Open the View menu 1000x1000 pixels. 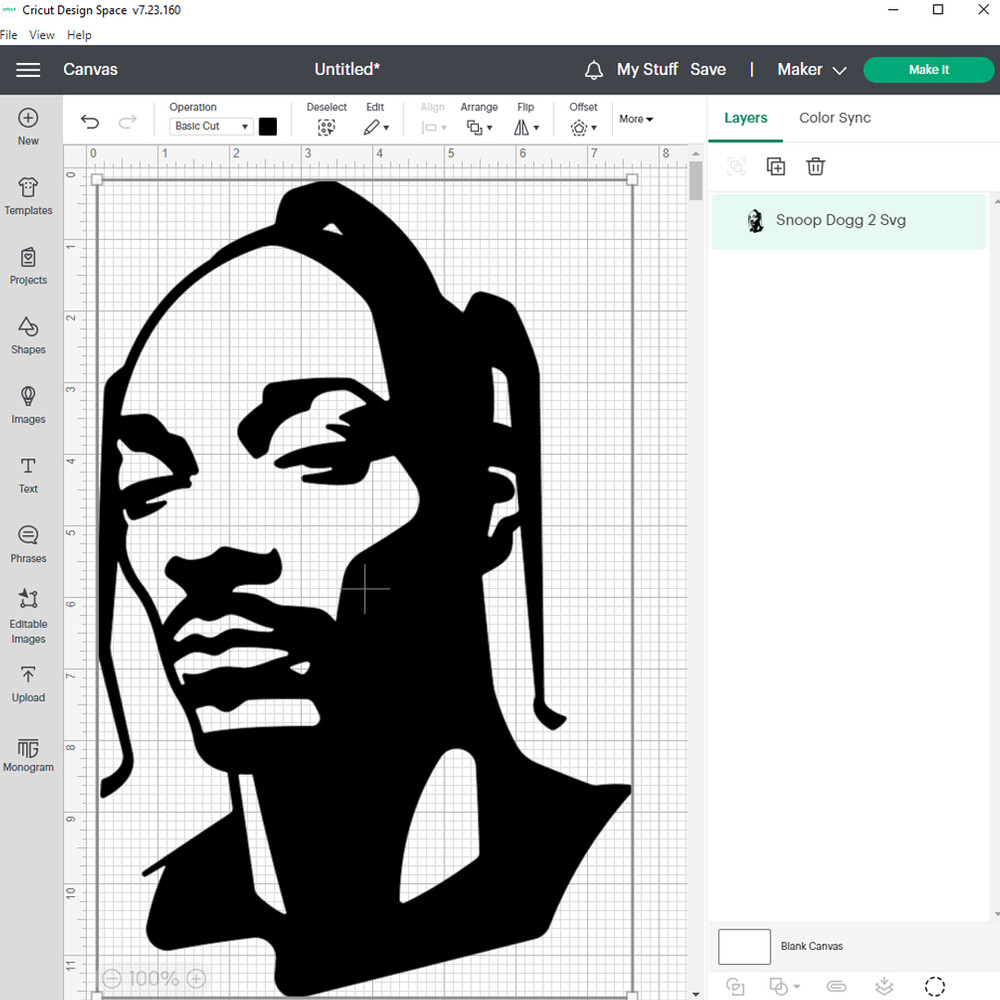42,35
